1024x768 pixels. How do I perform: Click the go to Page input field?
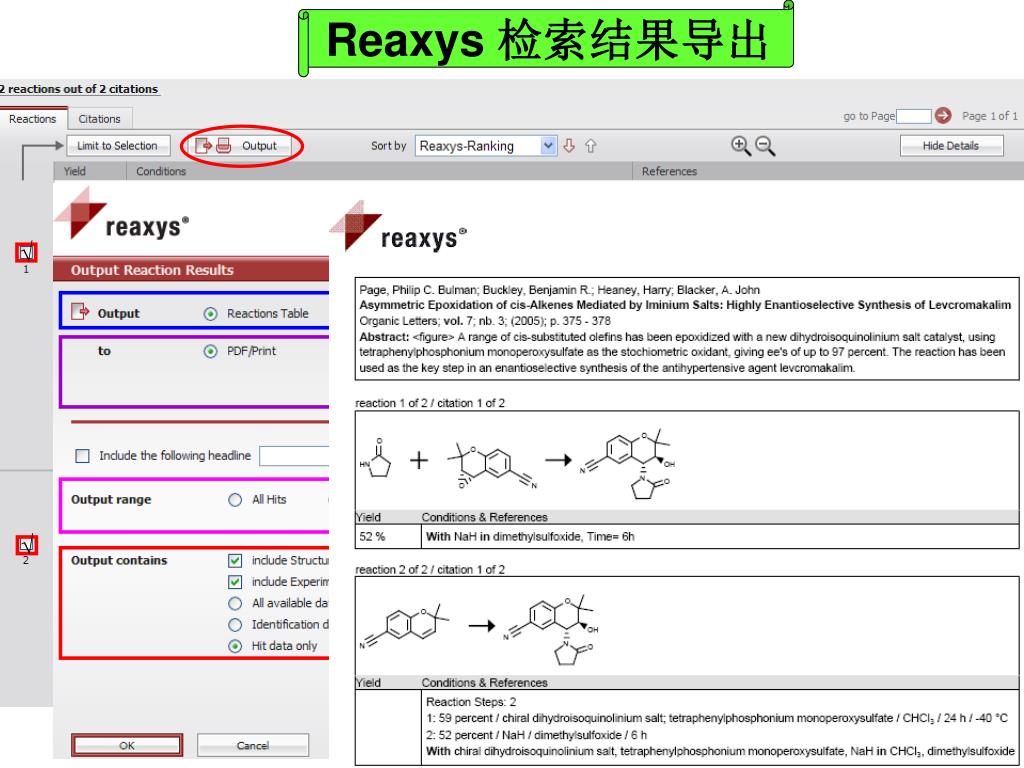tap(914, 116)
